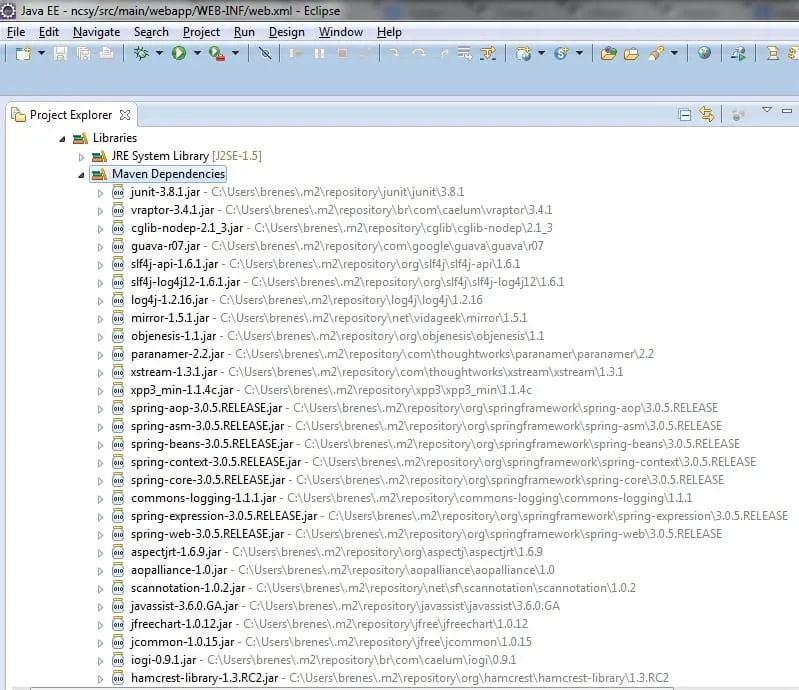Expand the xstream-1.3.1.jar node
The image size is (799, 690).
(x=100, y=373)
